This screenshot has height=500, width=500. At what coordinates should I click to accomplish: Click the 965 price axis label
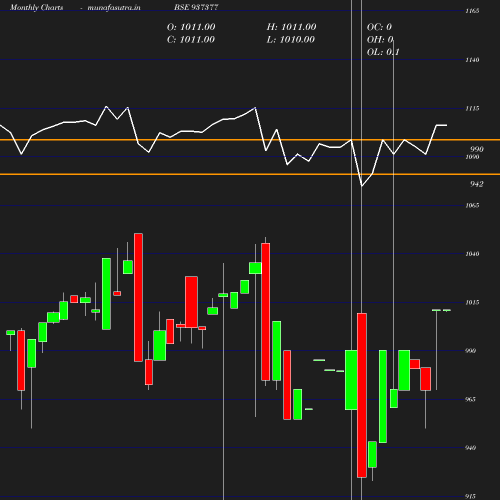tap(470, 399)
